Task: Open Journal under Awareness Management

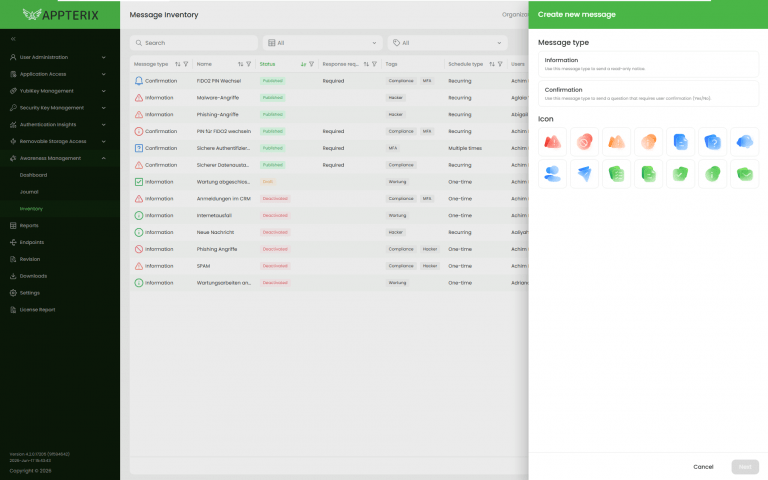Action: pyautogui.click(x=29, y=192)
